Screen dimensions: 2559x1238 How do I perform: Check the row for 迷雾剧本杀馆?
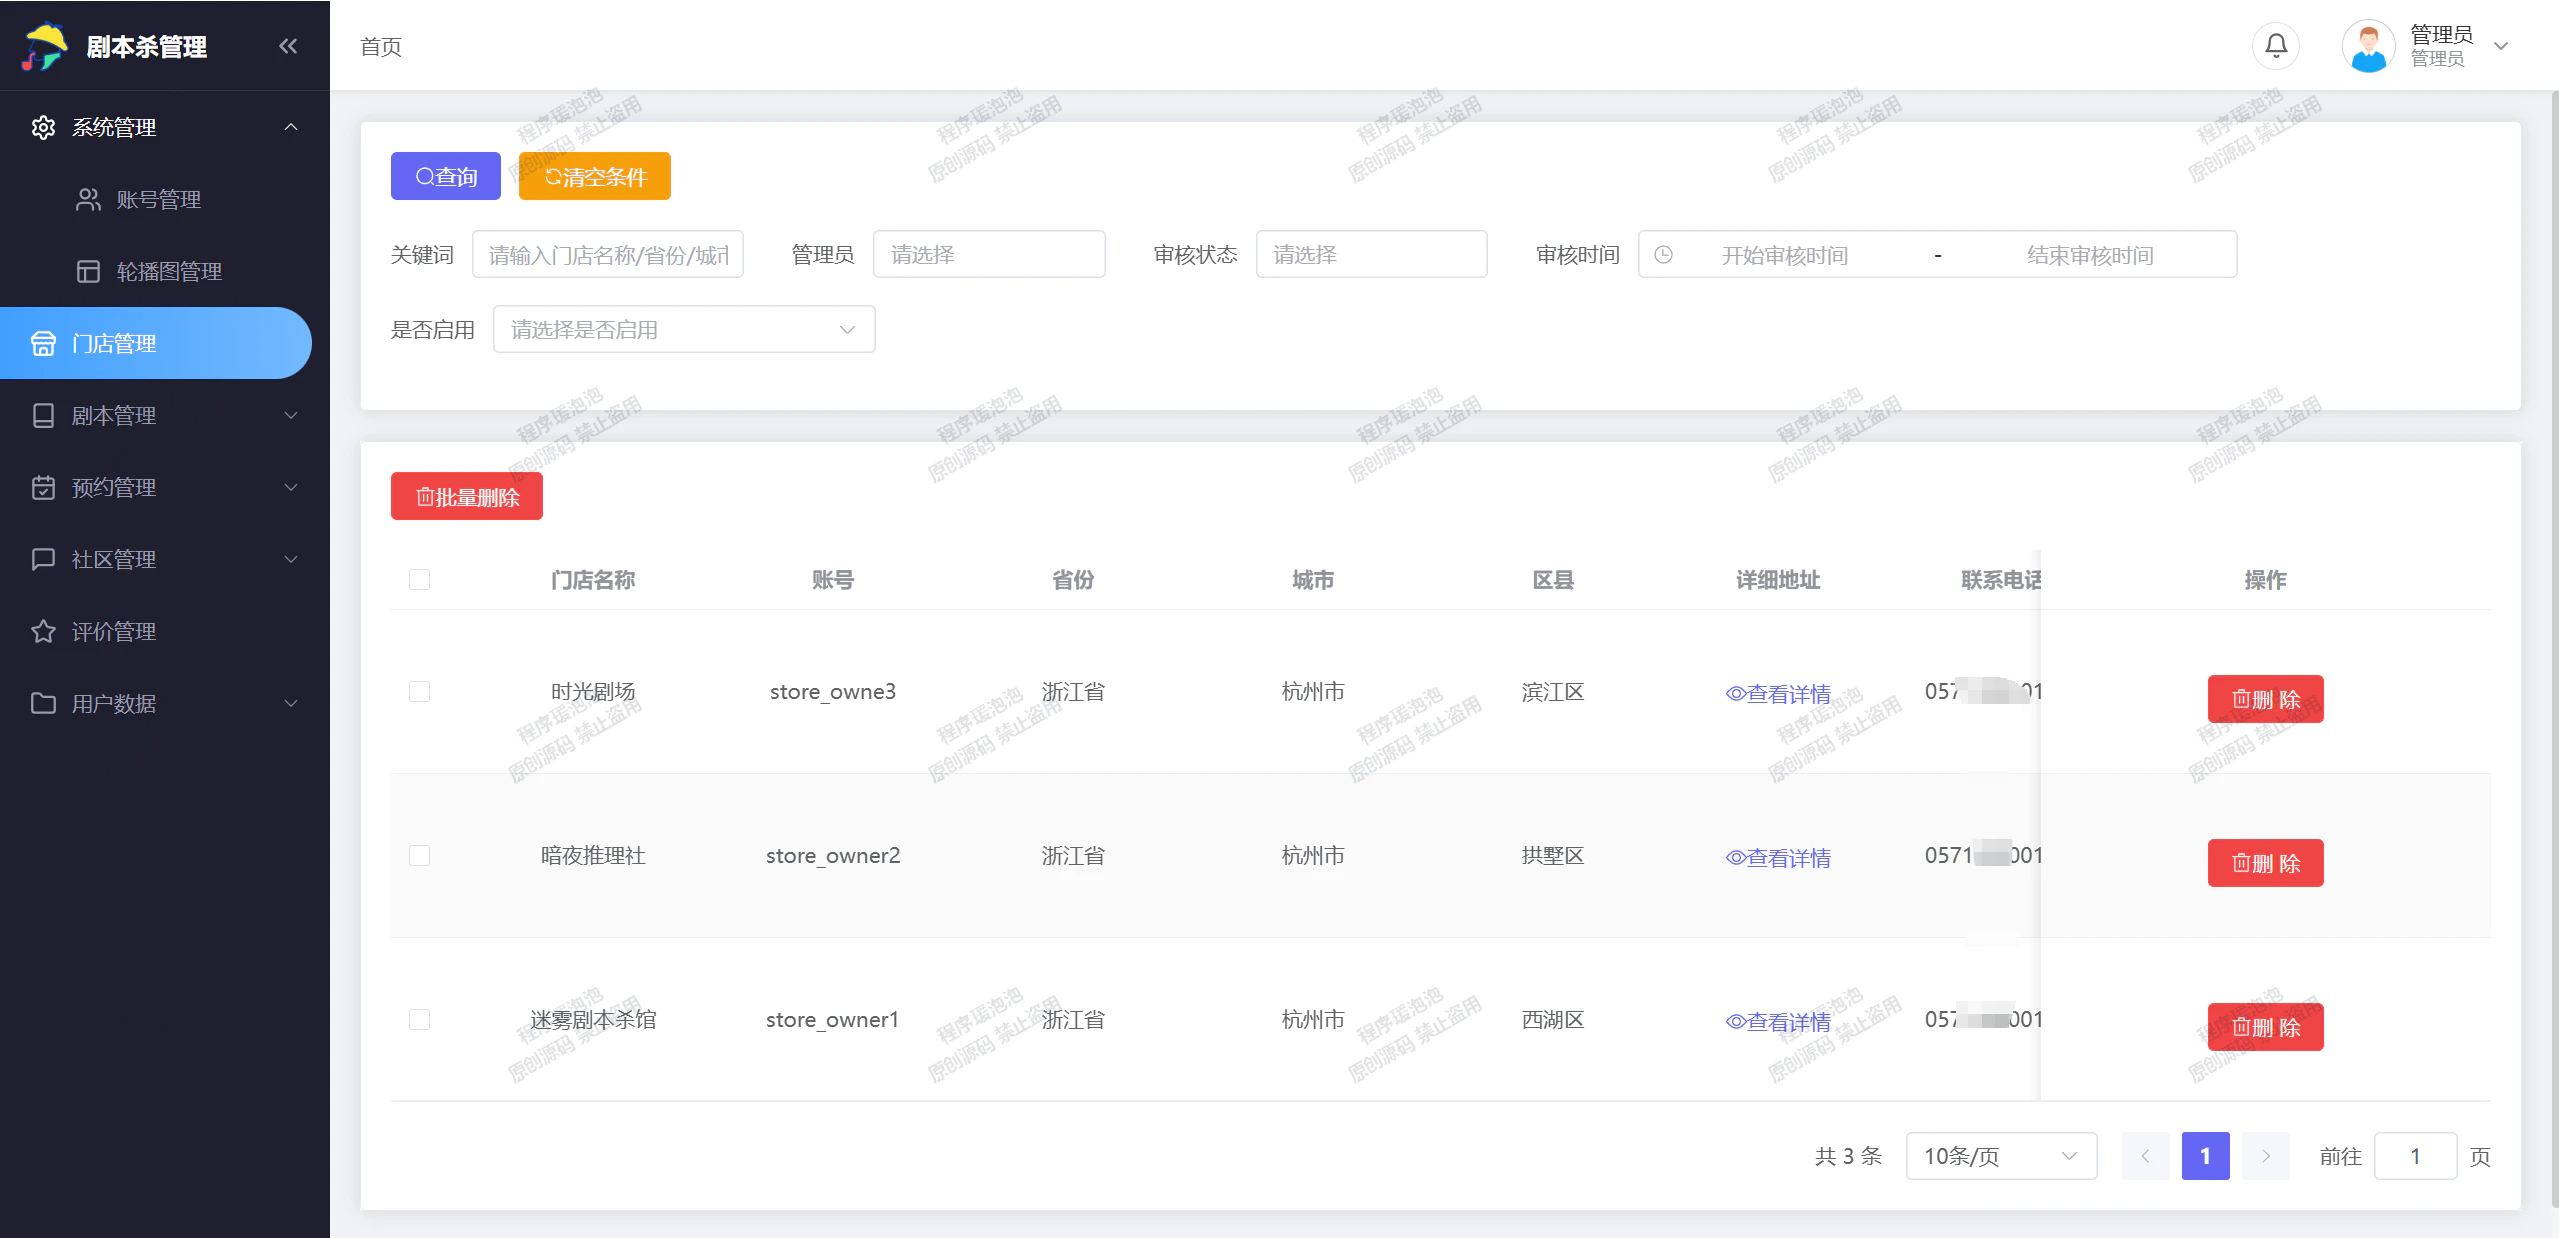(x=420, y=1020)
